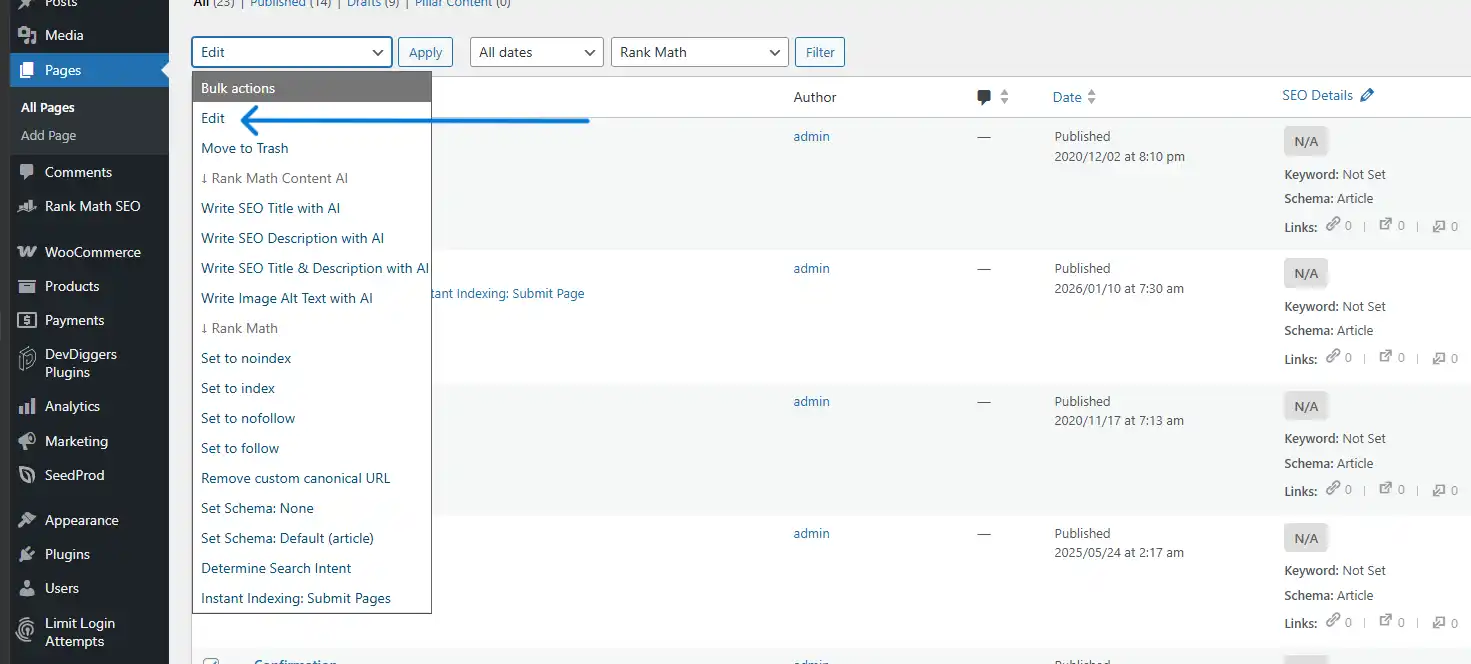Select the Bulk actions heading option
This screenshot has width=1471, height=664.
(312, 88)
